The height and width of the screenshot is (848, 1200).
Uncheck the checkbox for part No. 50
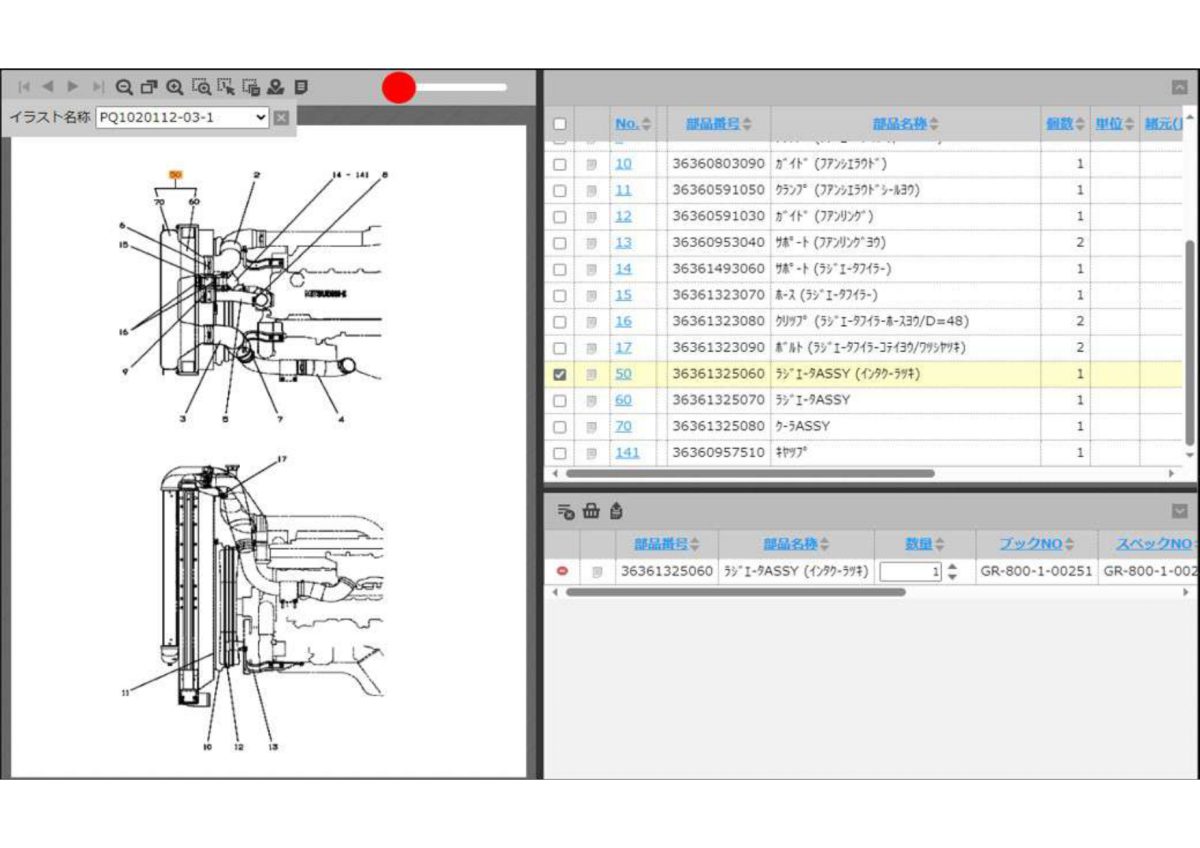coord(560,374)
